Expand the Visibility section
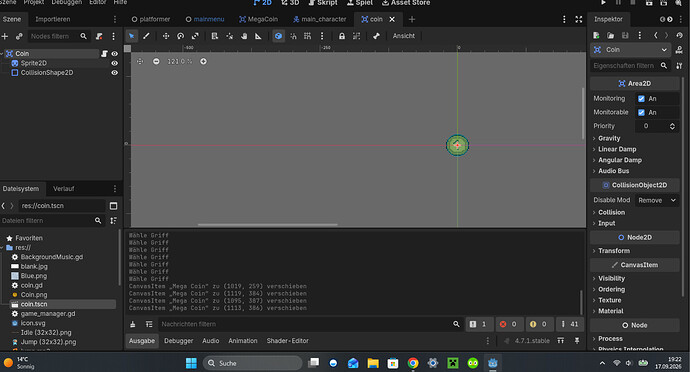Image resolution: width=690 pixels, height=372 pixels. point(611,279)
